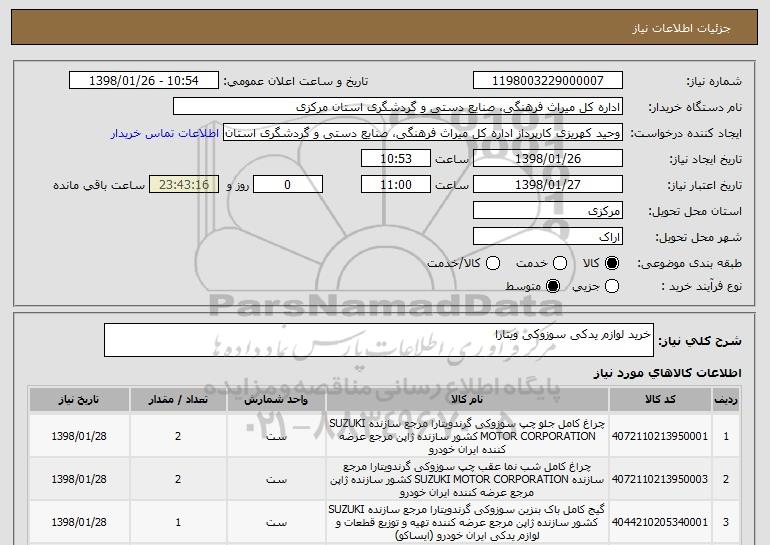Screen dimensions: 770x545
Task: Open the اطلاعات تماس خریدار link
Action: [165, 133]
